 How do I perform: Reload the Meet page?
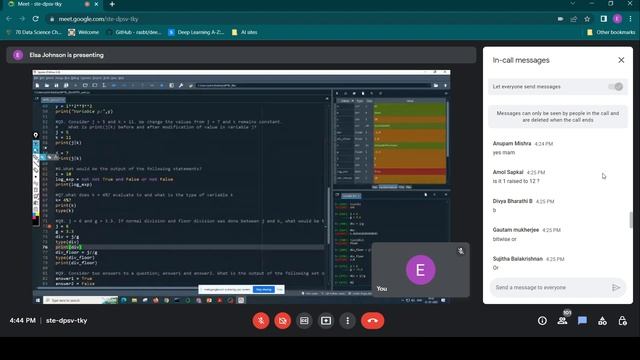36,19
